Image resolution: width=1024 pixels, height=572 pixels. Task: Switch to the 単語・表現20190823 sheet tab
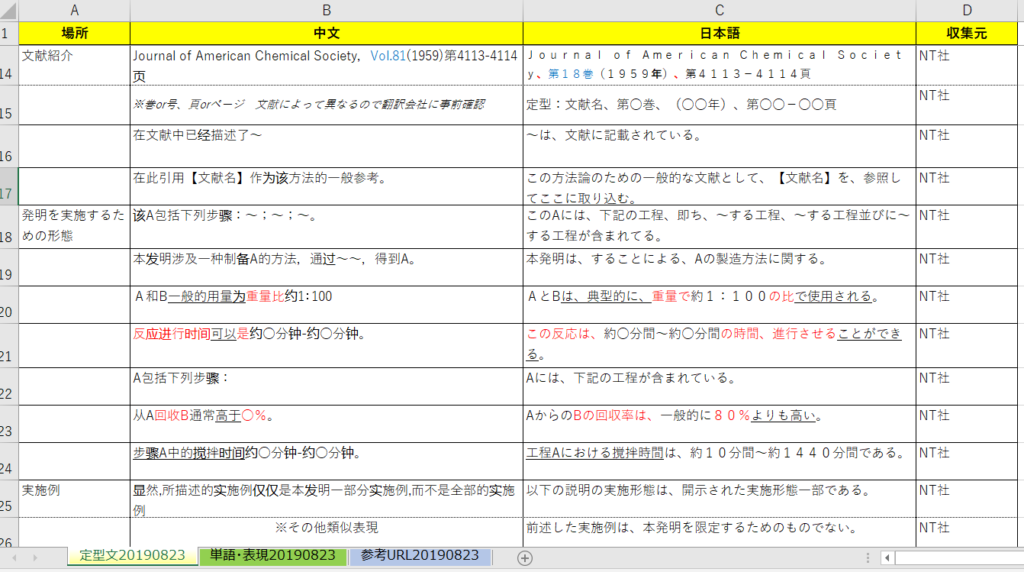coord(272,556)
